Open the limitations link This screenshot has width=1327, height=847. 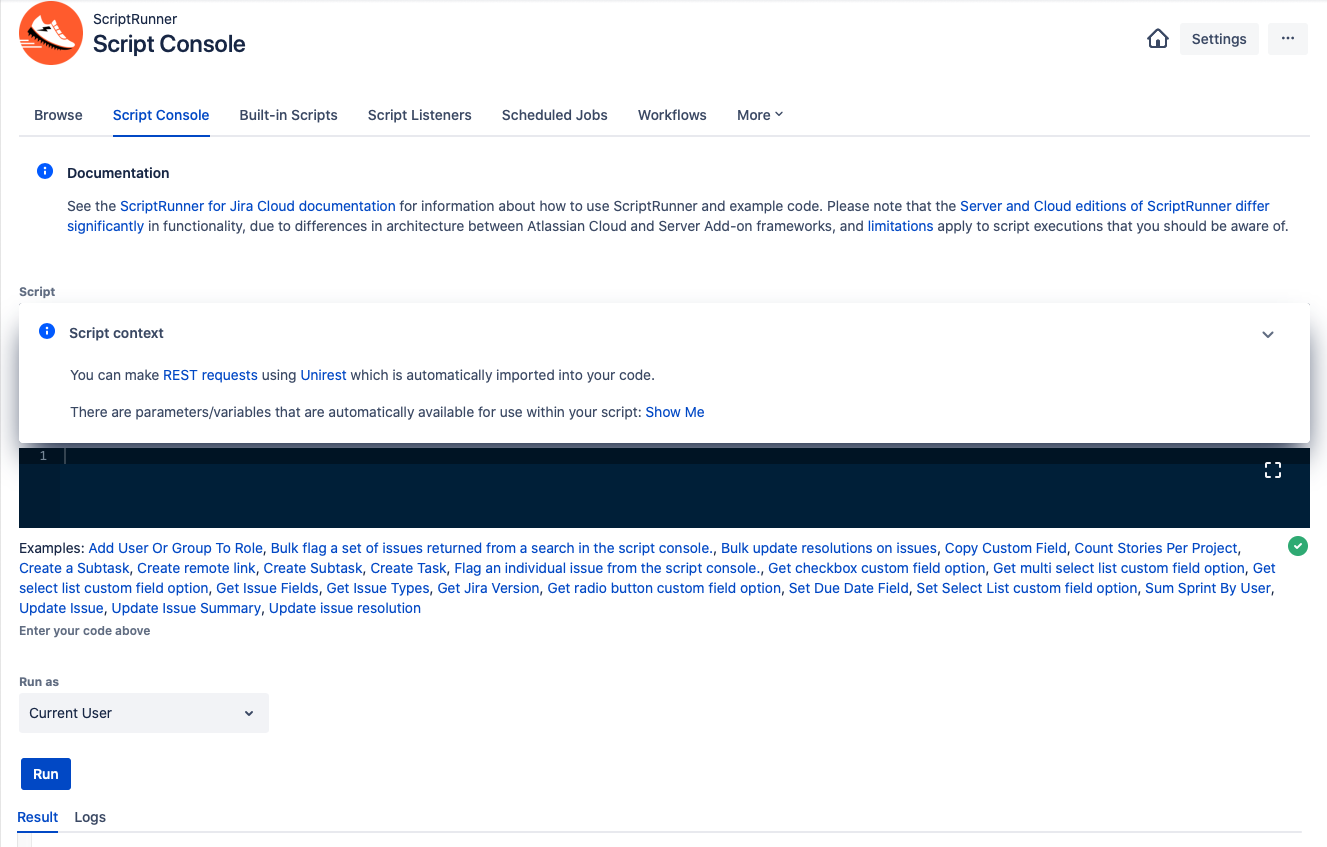click(900, 226)
